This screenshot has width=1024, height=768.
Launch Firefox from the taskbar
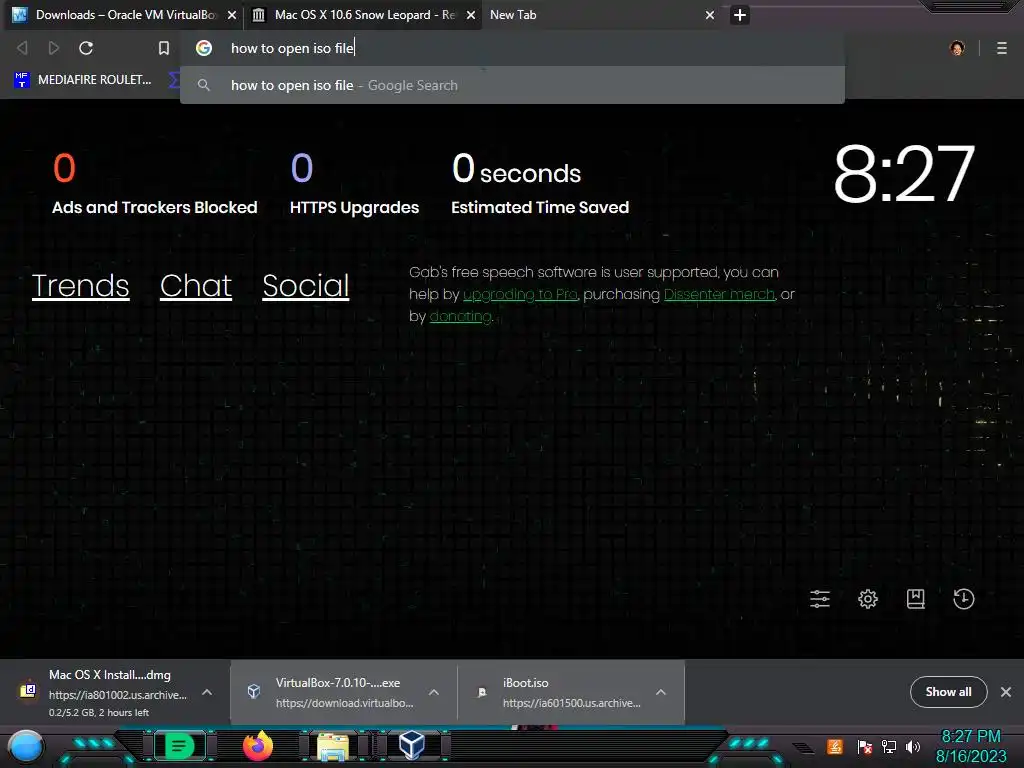[x=258, y=746]
